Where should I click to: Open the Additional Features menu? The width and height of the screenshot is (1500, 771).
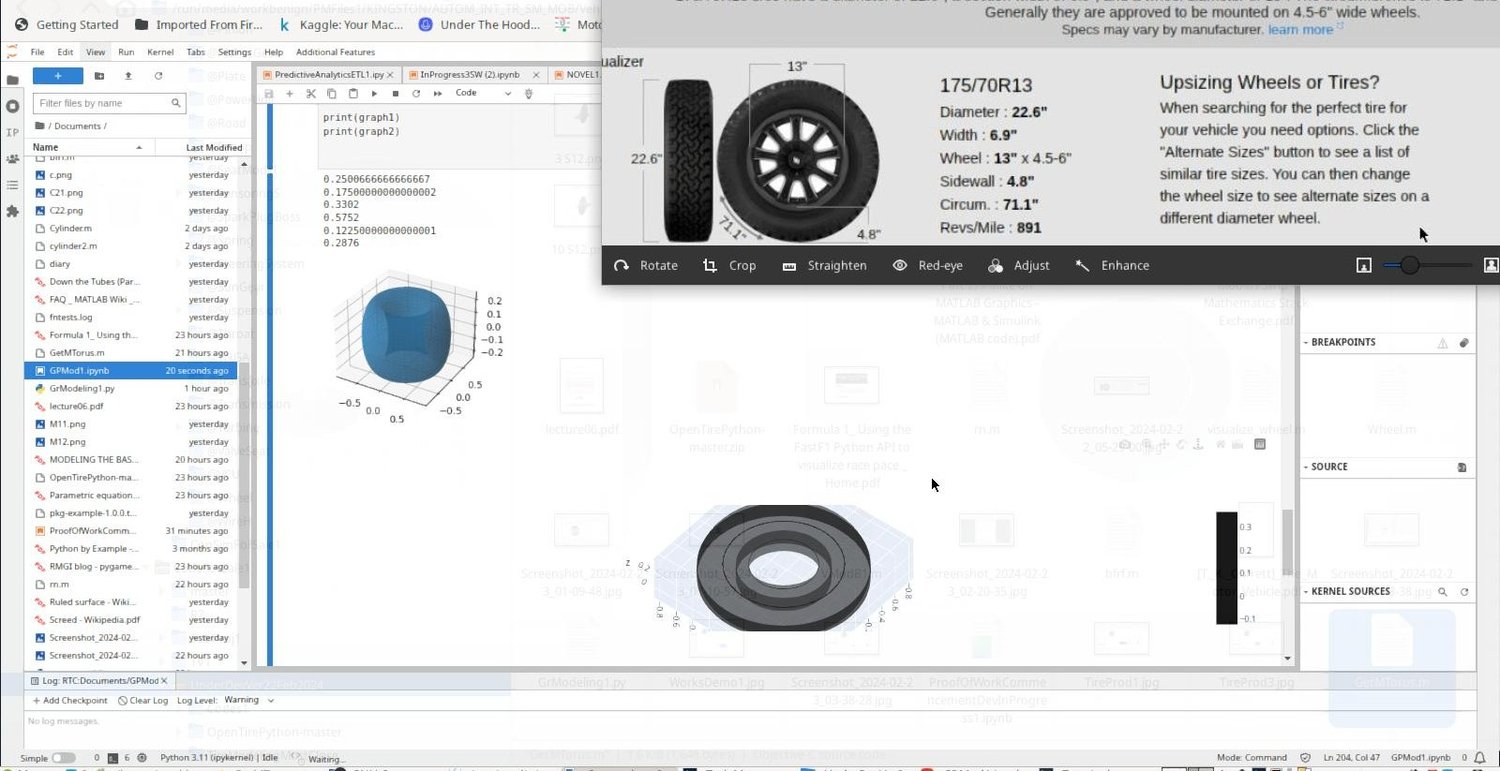tap(334, 52)
